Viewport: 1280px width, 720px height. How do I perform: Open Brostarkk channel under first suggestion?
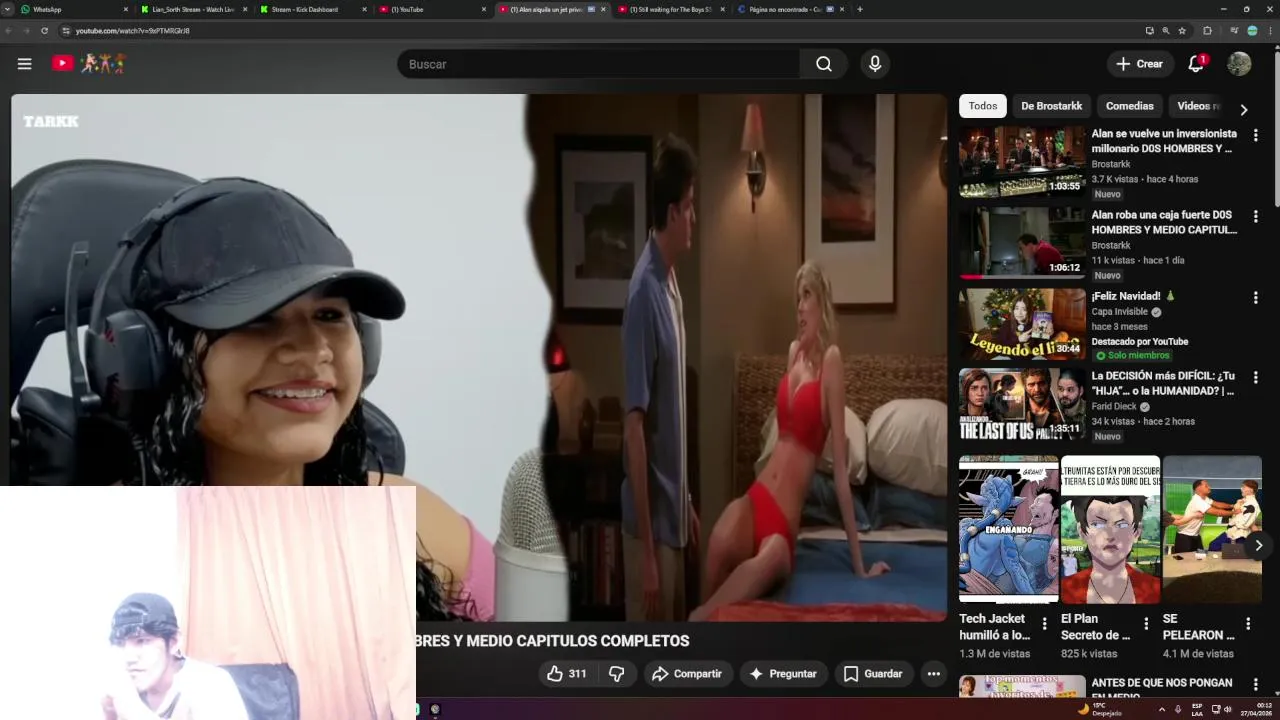pos(1111,164)
